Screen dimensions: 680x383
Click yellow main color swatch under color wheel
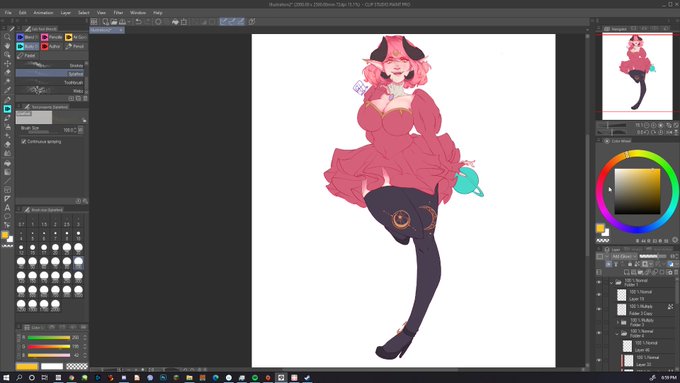coord(600,228)
